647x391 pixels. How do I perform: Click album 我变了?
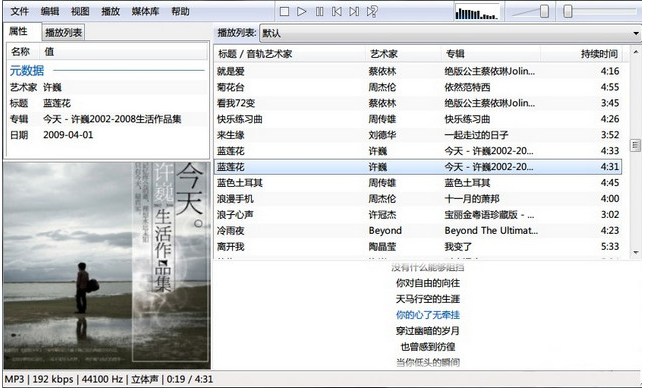pos(458,247)
